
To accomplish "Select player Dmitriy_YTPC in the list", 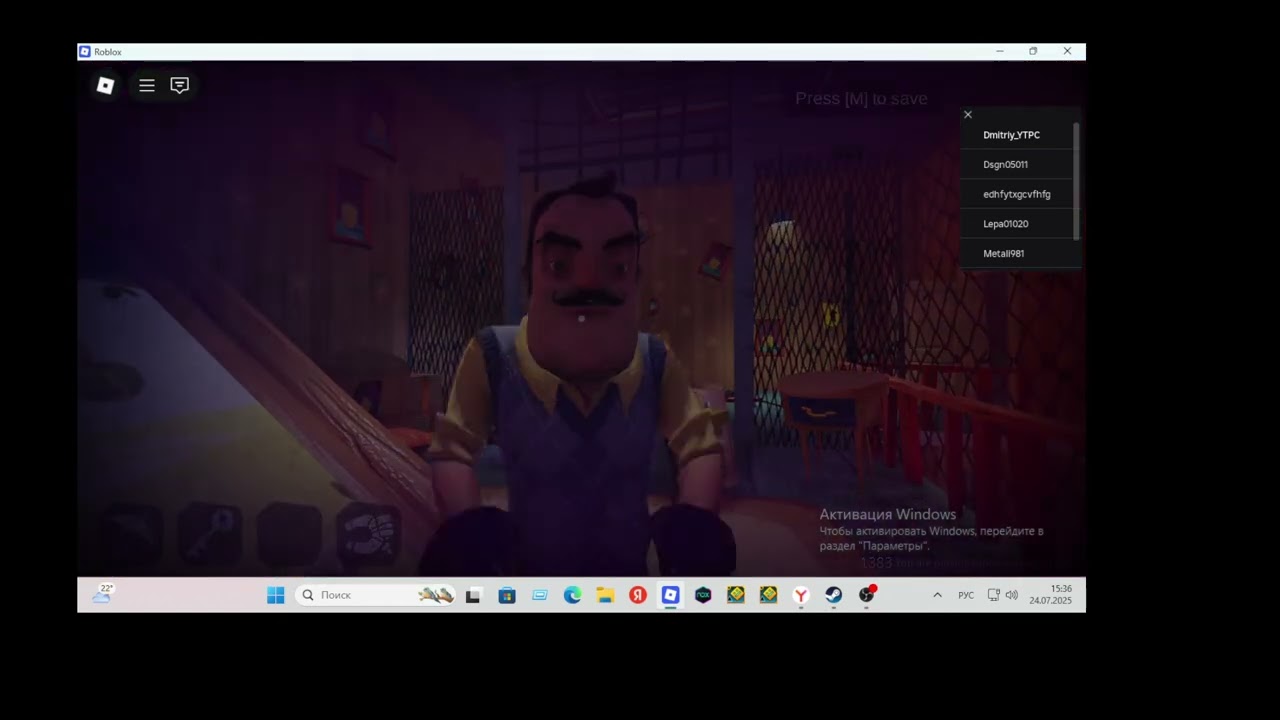I will (1016, 135).
